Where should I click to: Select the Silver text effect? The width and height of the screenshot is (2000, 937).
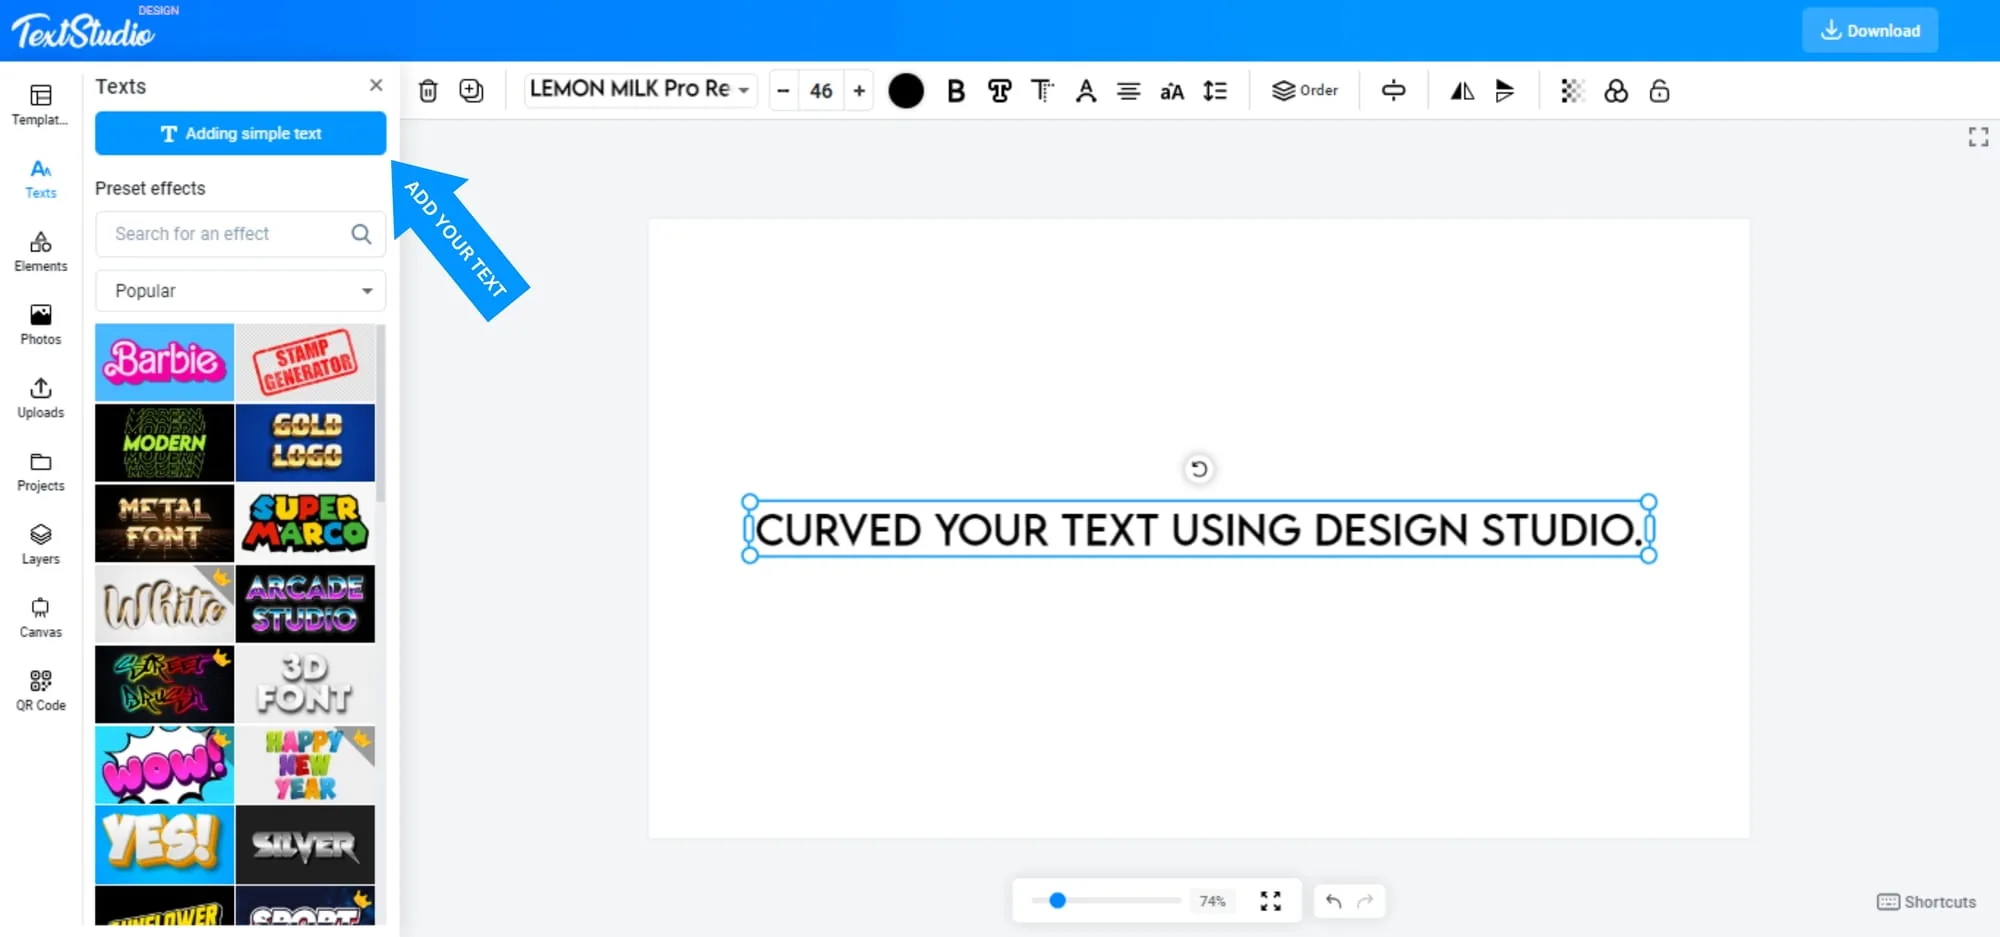tap(305, 845)
